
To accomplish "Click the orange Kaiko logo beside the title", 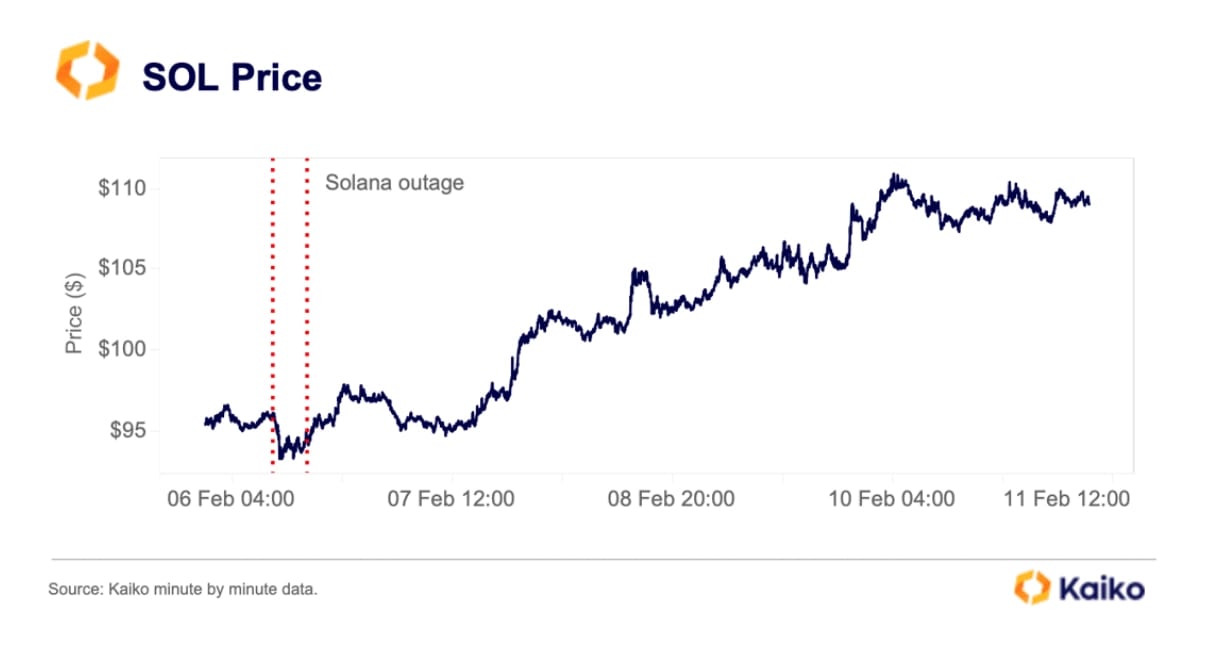I will [87, 70].
